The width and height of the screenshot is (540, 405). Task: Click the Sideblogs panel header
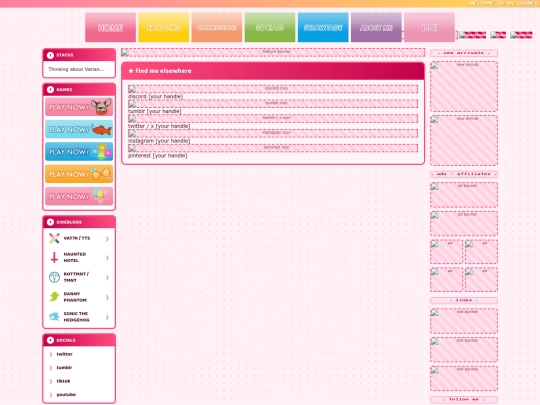(x=79, y=222)
